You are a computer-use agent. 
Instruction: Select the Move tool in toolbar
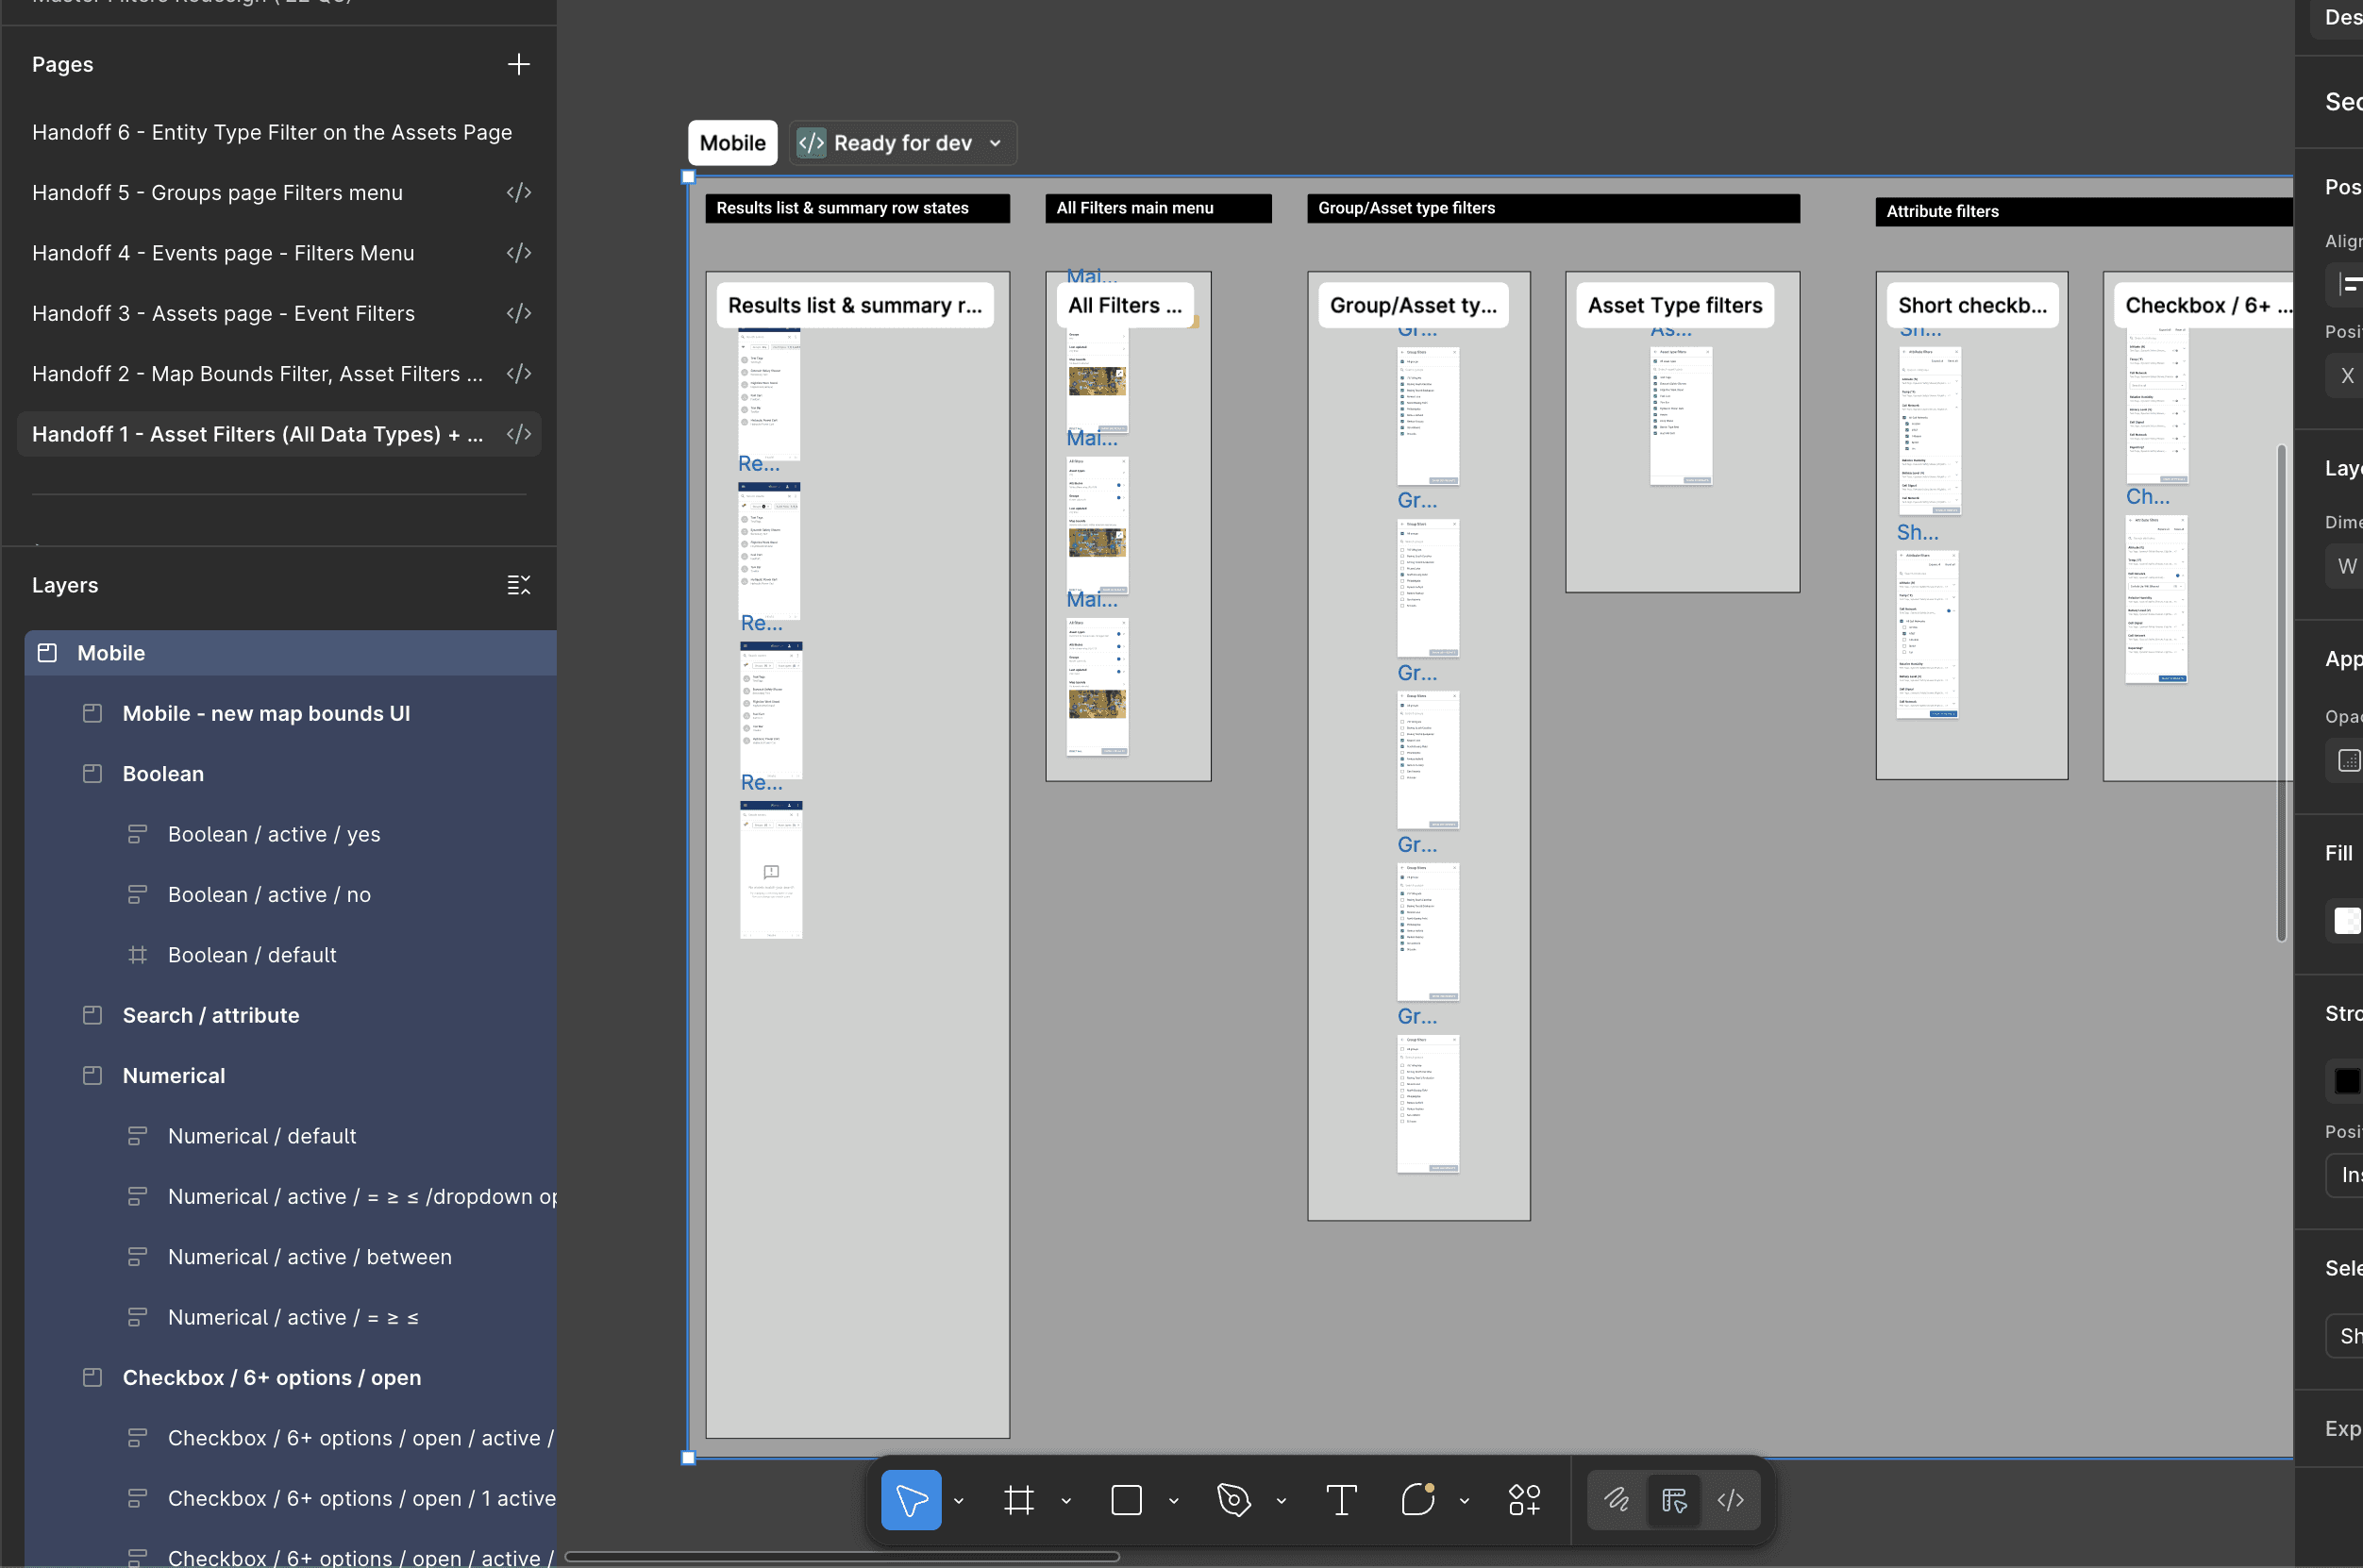coord(910,1499)
